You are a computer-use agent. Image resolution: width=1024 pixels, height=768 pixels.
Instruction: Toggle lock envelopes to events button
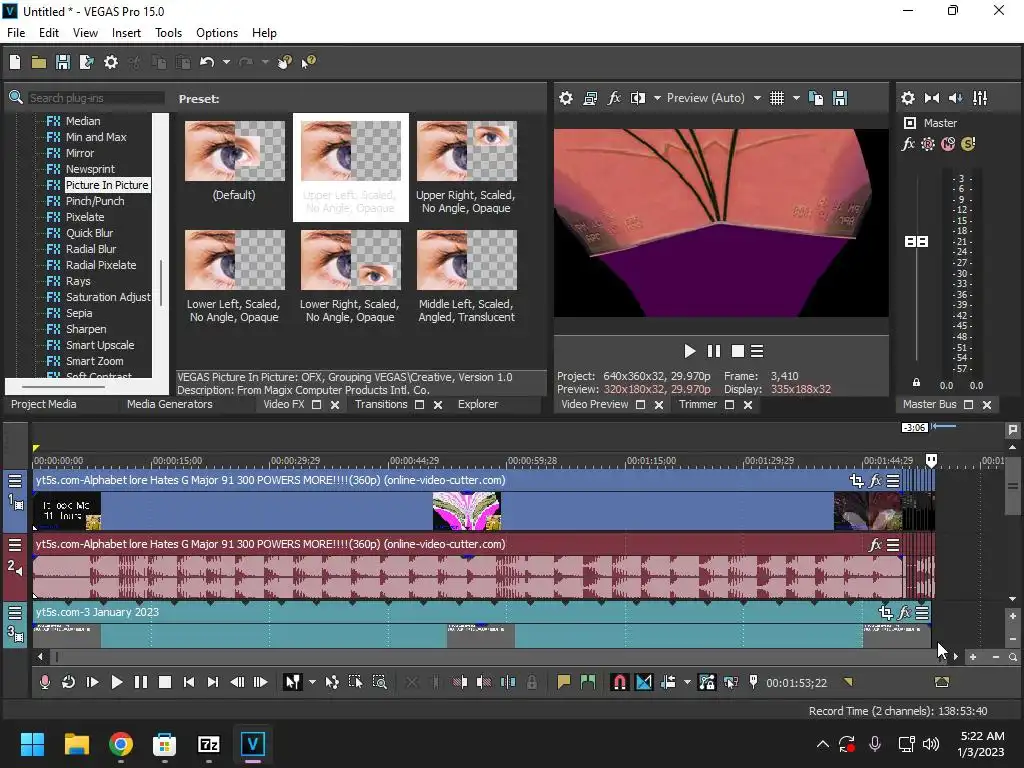[x=707, y=682]
